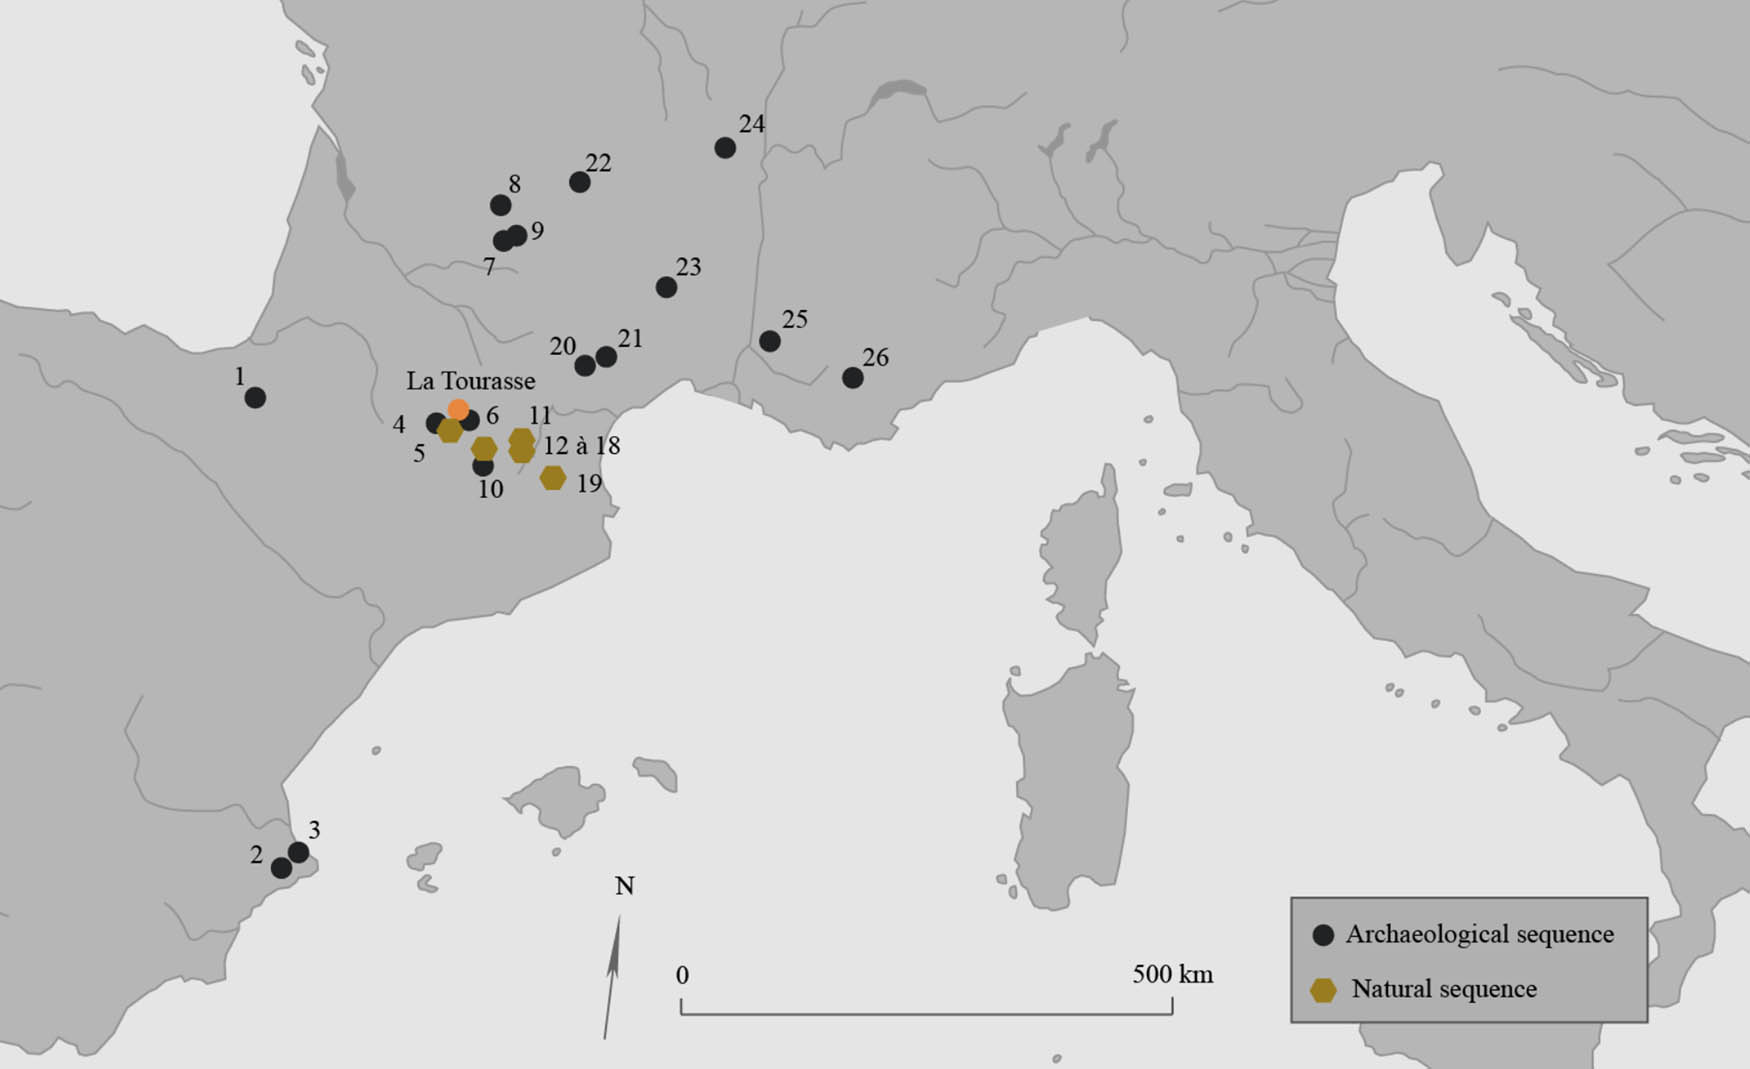Select the black marker numbered 10
Image resolution: width=1750 pixels, height=1069 pixels.
point(483,466)
